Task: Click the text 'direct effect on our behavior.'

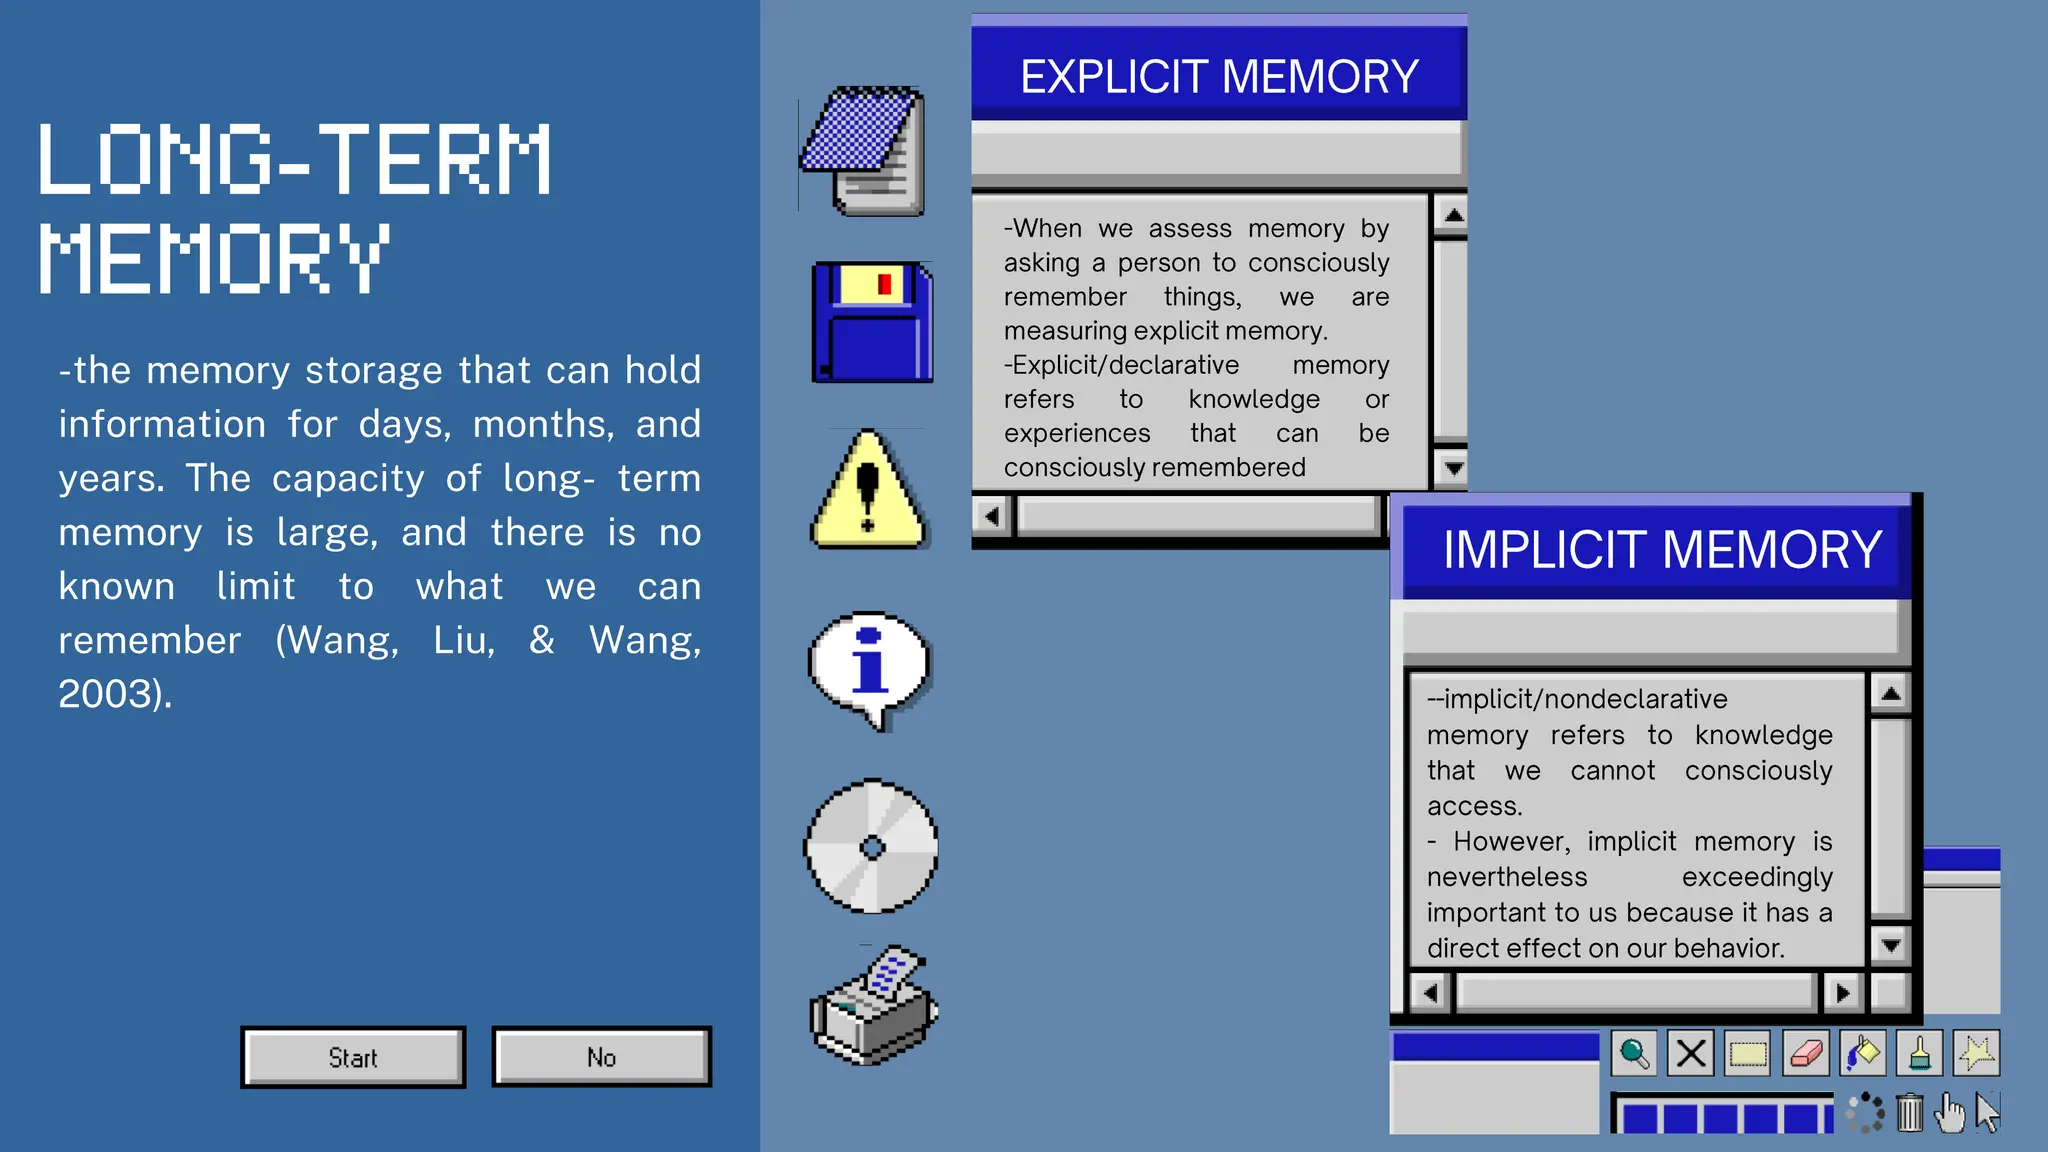Action: pos(1606,947)
